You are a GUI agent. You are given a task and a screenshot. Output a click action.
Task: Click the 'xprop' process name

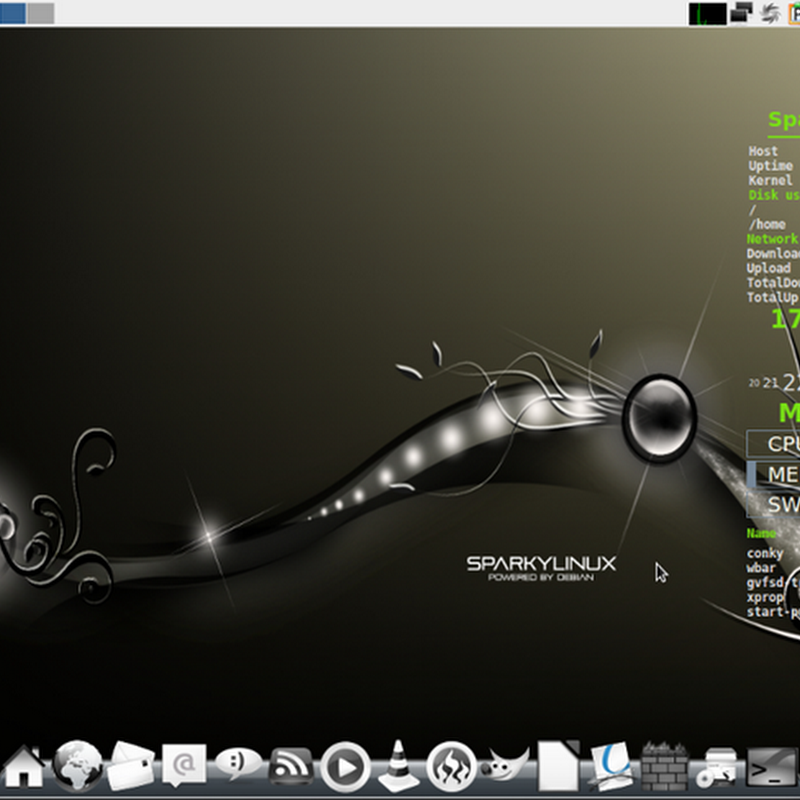765,597
